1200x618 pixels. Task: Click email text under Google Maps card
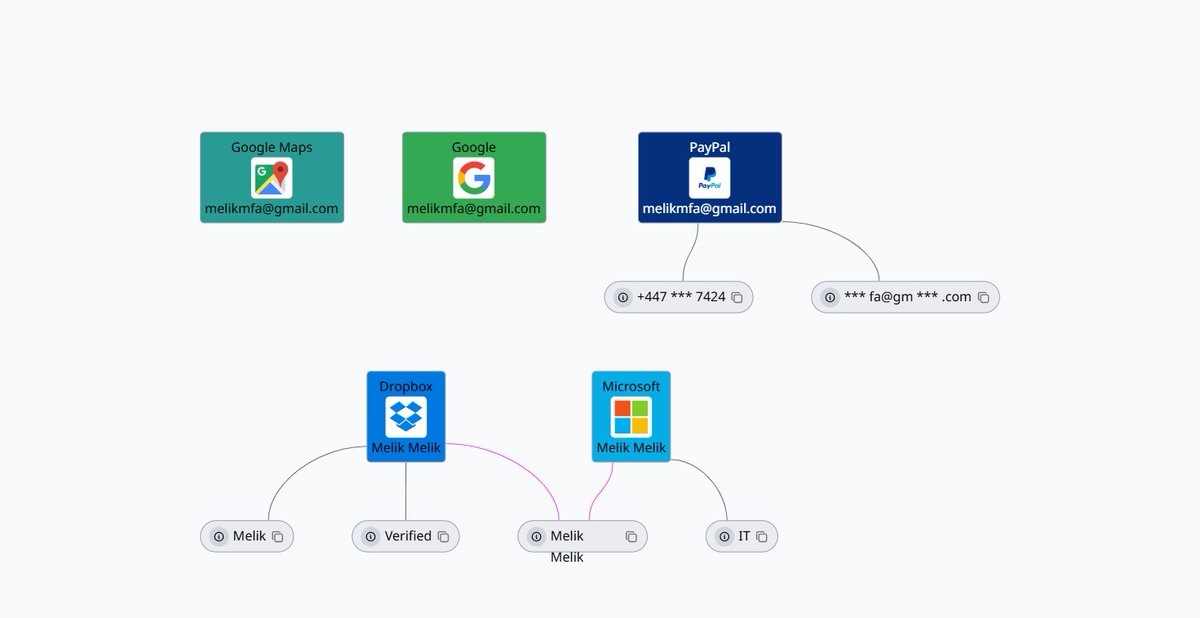tap(272, 209)
